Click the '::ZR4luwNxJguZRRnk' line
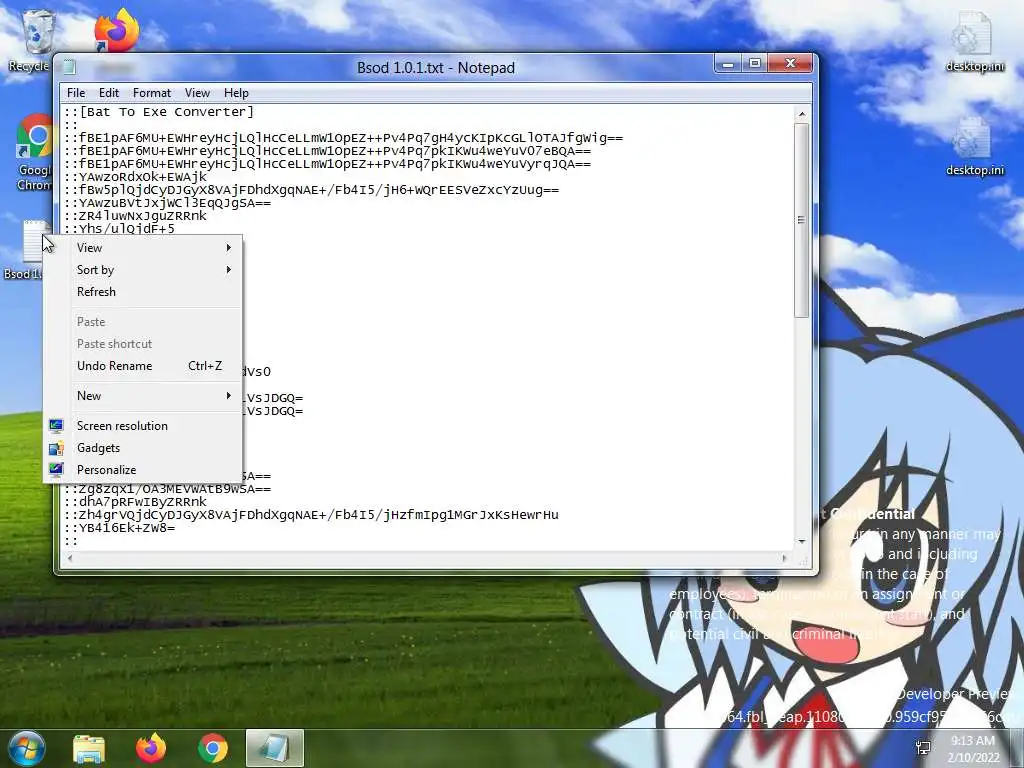The image size is (1024, 768). pos(135,216)
